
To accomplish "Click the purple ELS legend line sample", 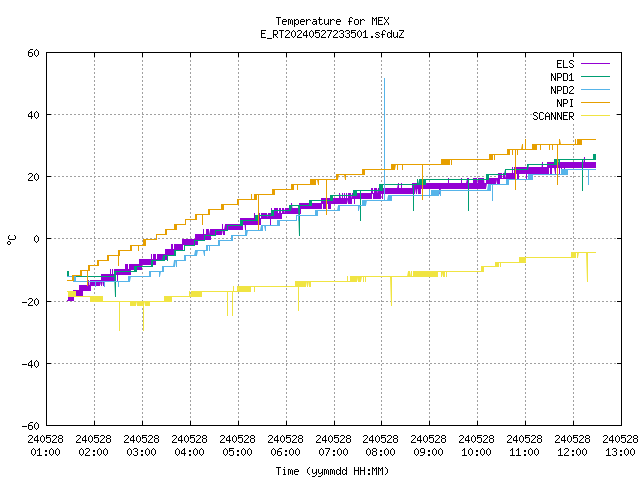I will (x=595, y=64).
